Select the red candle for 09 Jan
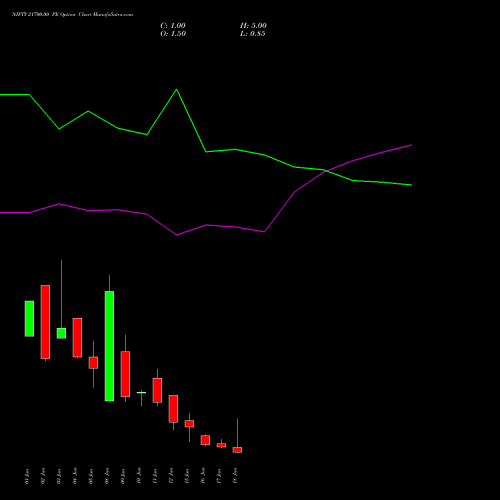 (x=125, y=374)
